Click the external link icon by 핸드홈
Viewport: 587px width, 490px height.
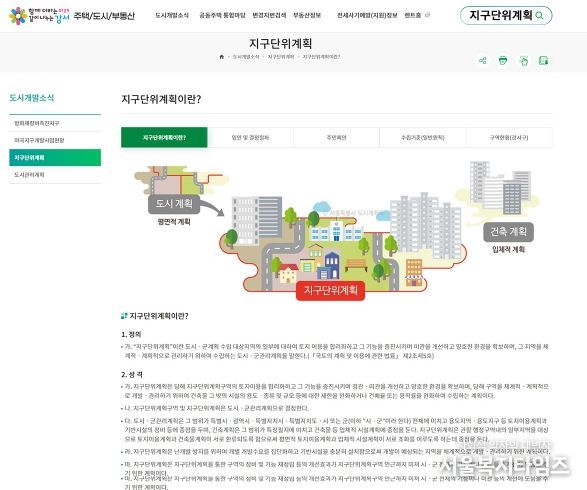point(428,15)
